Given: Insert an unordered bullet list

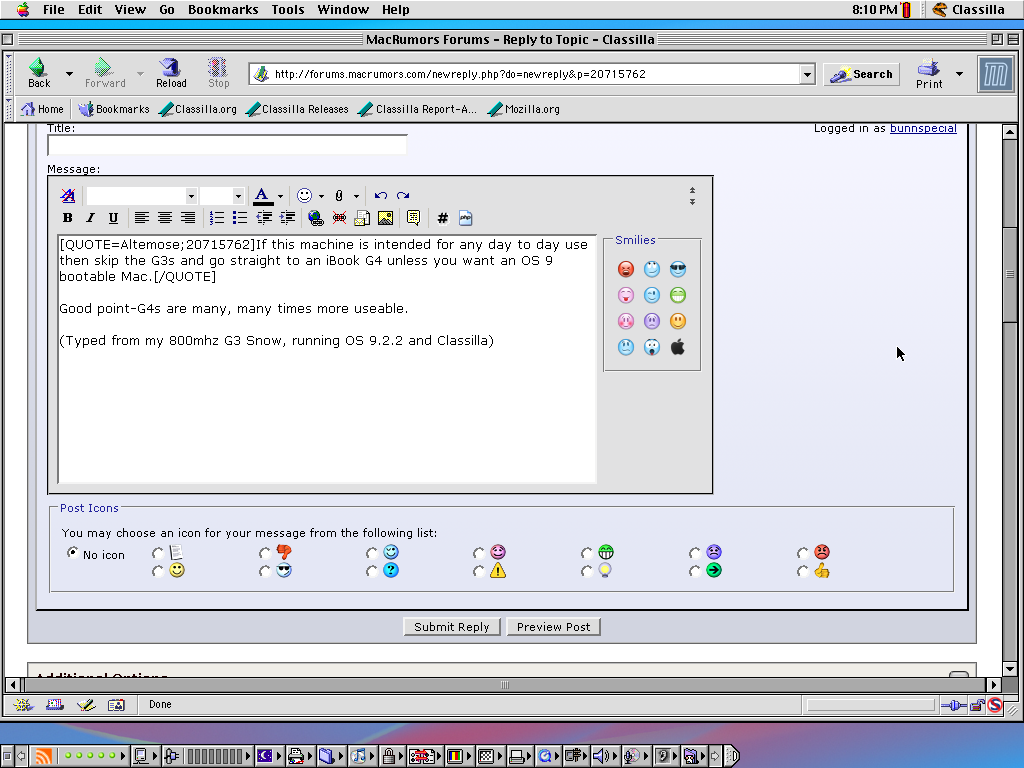Looking at the screenshot, I should click(x=240, y=218).
